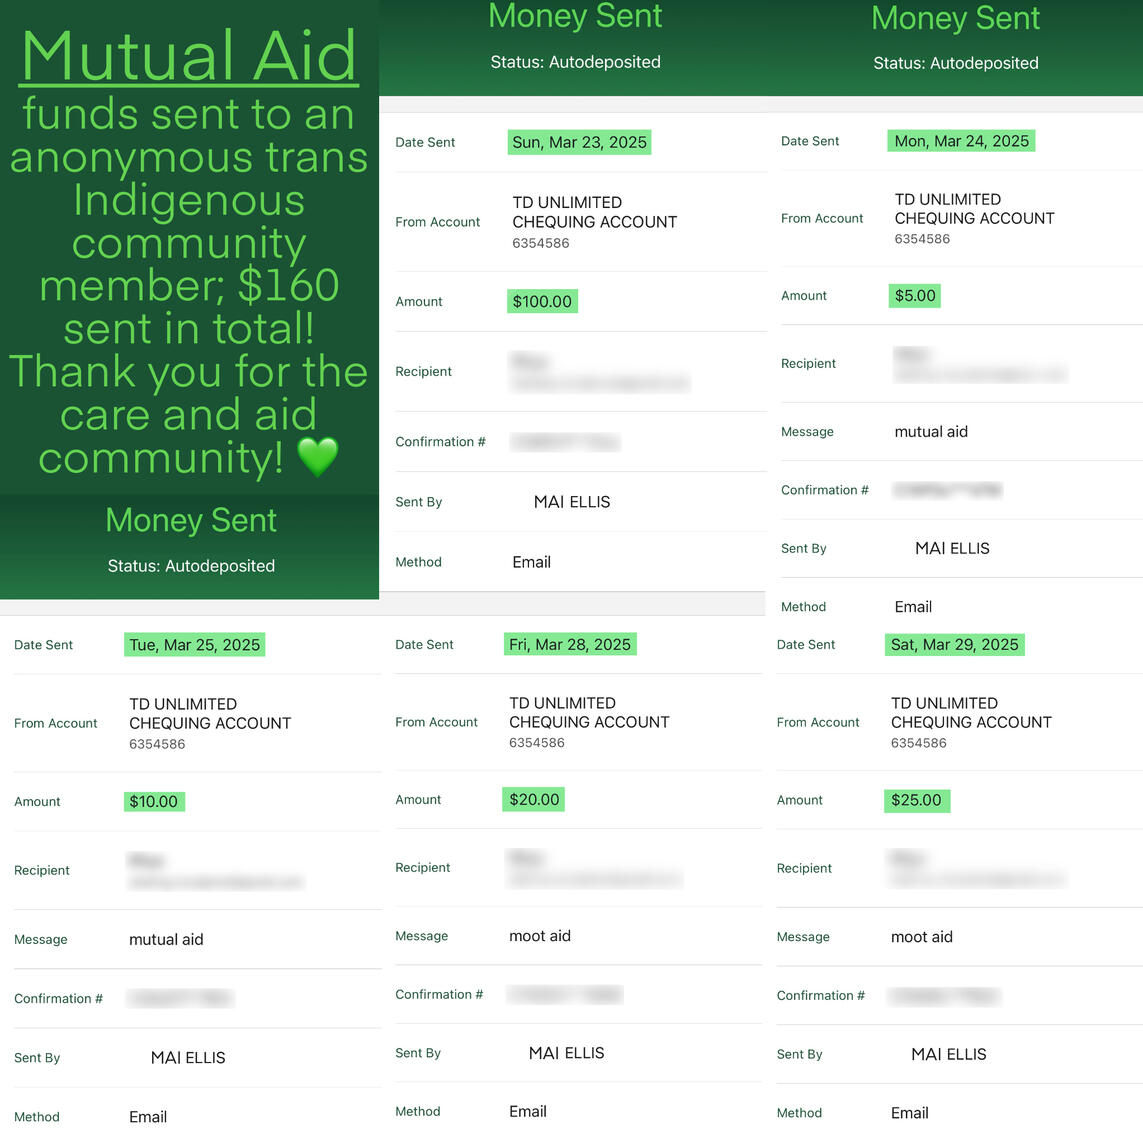Image resolution: width=1143 pixels, height=1143 pixels.
Task: Click MAI ELLIS sender on Mar 23 receipt
Action: coord(572,502)
